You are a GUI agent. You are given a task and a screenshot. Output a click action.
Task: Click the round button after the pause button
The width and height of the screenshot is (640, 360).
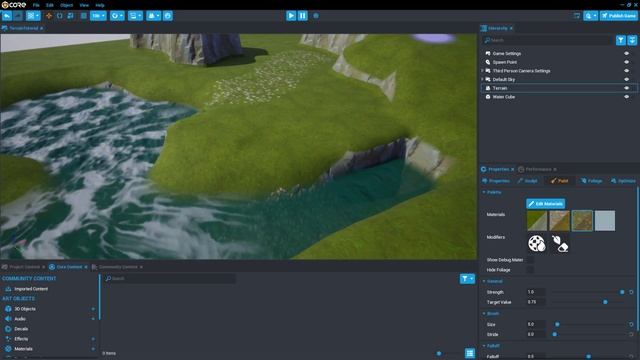pos(316,16)
